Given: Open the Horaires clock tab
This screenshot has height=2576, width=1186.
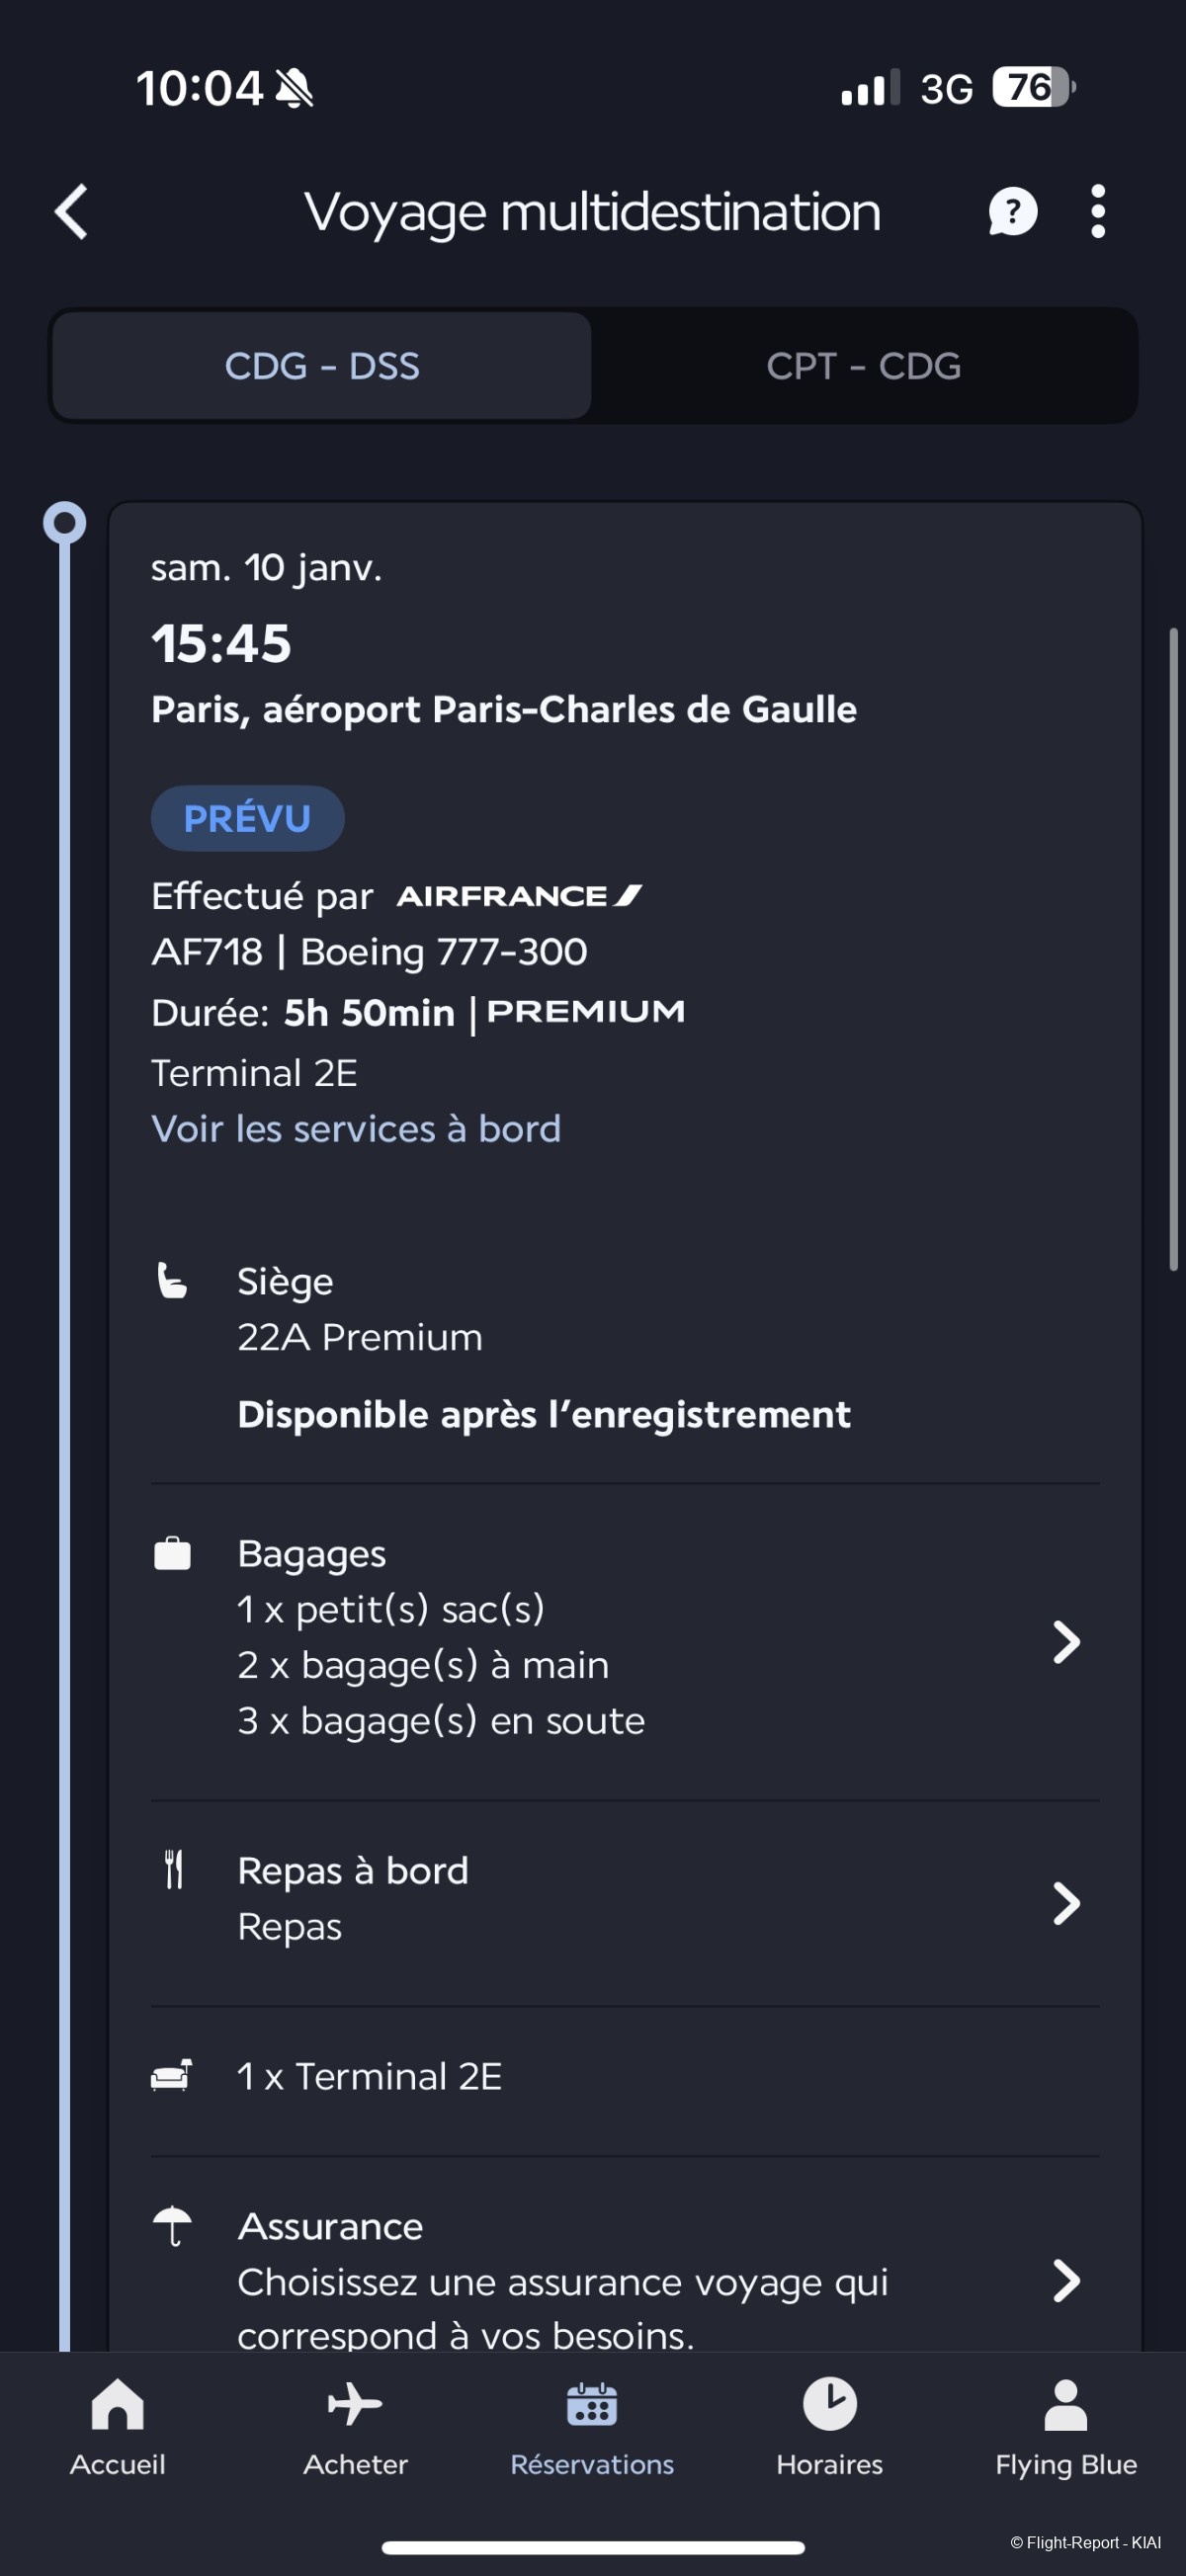Looking at the screenshot, I should [829, 2426].
